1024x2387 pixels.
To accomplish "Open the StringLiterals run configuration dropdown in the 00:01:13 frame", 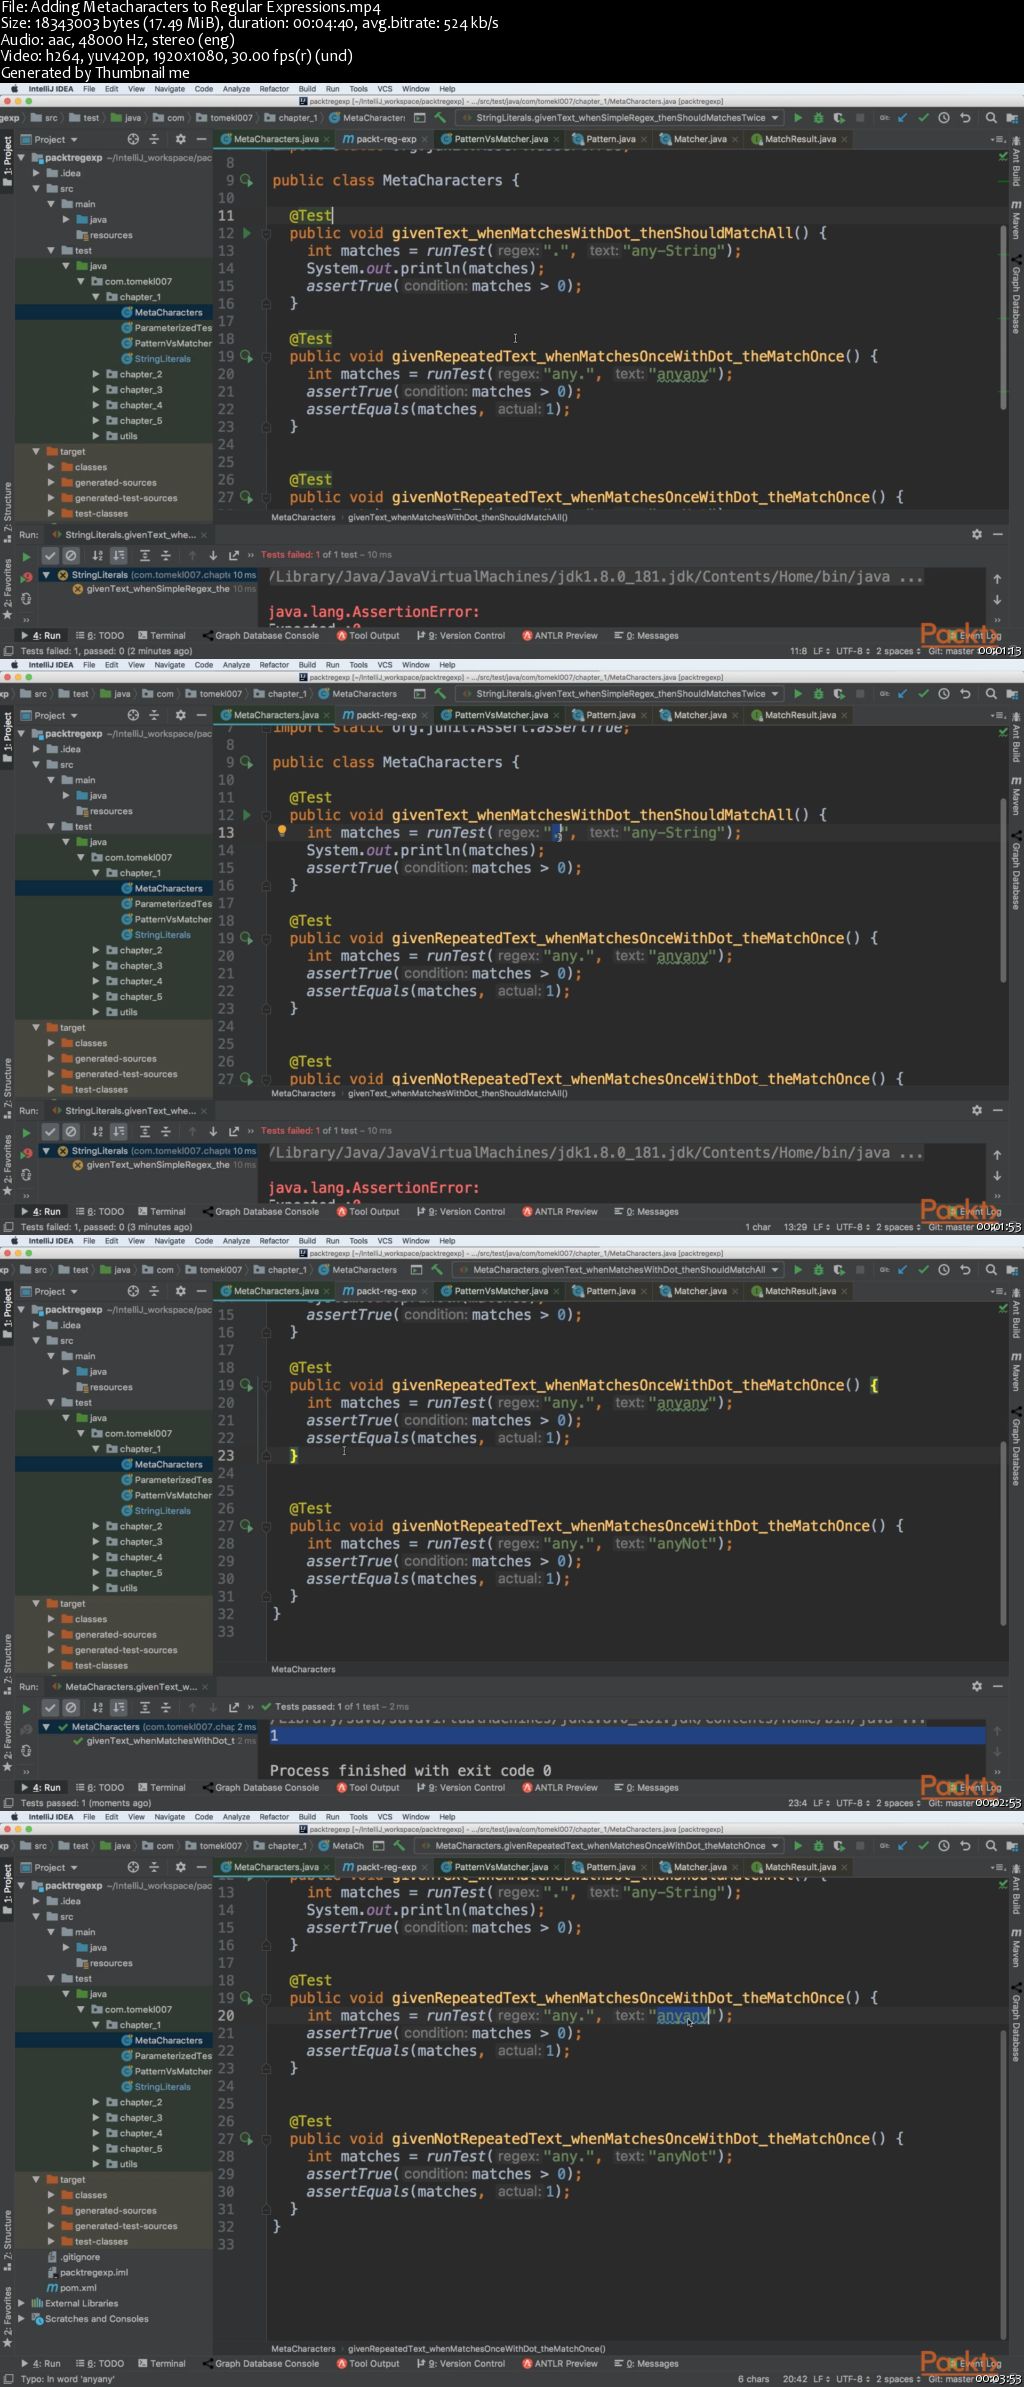I will click(x=621, y=118).
